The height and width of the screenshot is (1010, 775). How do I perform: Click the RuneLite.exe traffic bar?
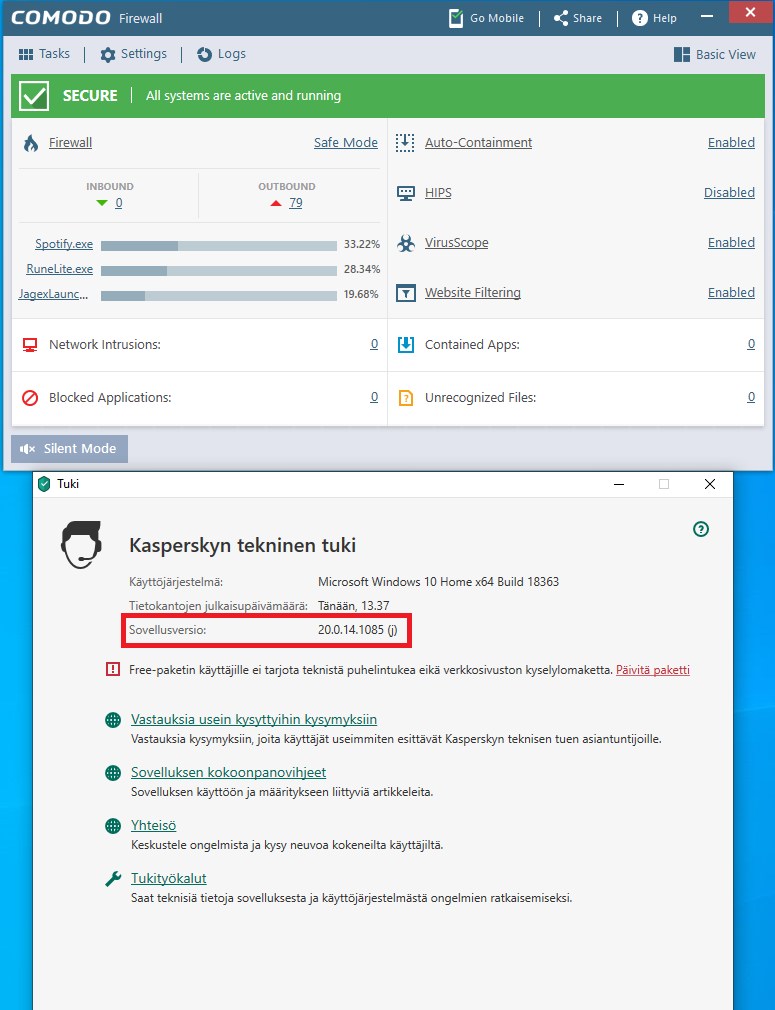pos(219,271)
